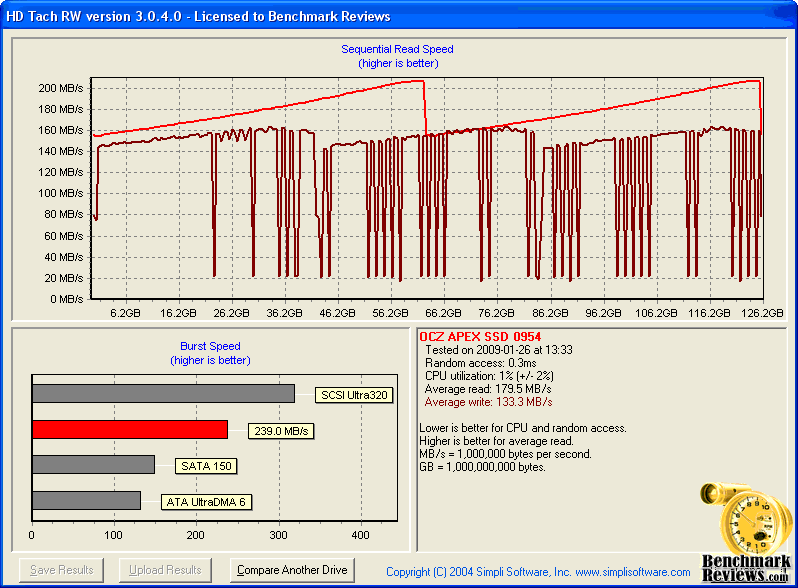The width and height of the screenshot is (798, 588).
Task: Click the Average write: 133.3 MB/s line
Action: (x=489, y=402)
